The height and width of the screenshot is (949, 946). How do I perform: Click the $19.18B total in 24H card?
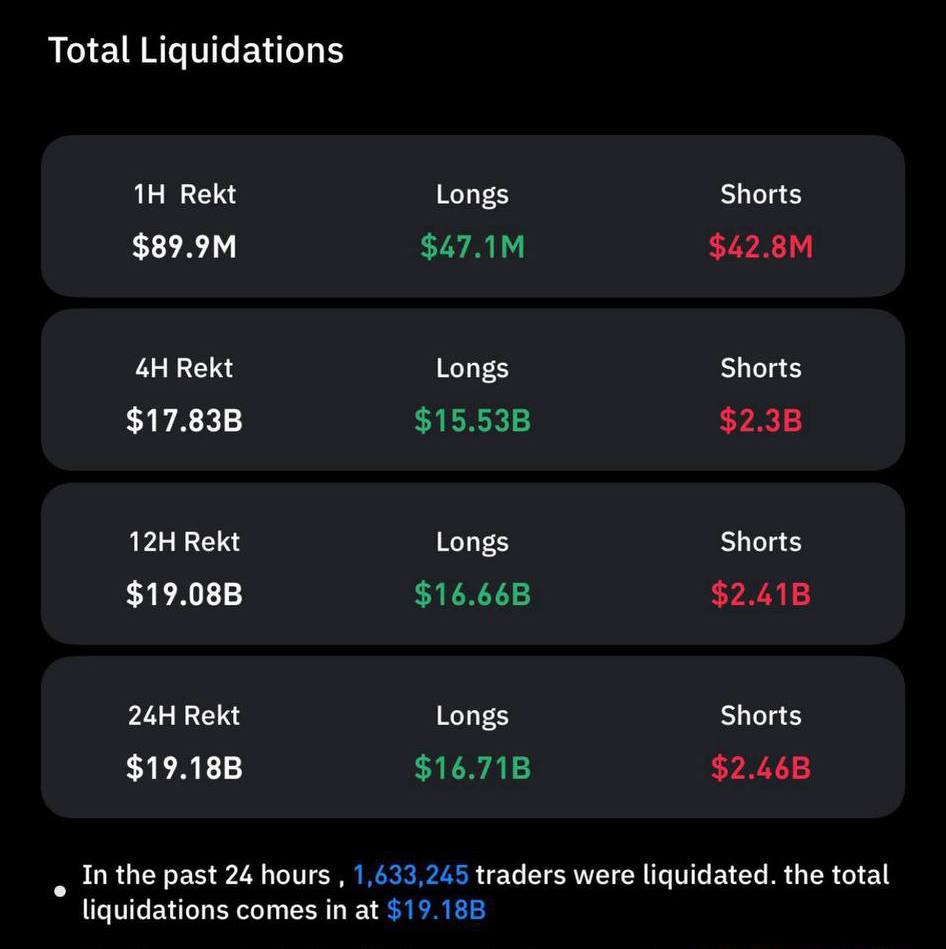coord(185,768)
